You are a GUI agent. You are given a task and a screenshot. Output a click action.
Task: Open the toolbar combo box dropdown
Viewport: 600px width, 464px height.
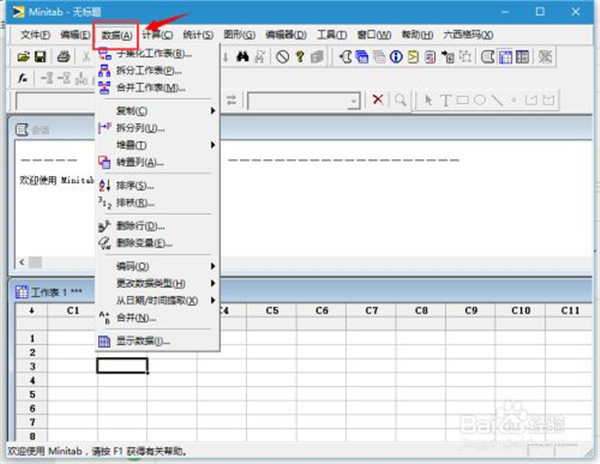[x=354, y=101]
